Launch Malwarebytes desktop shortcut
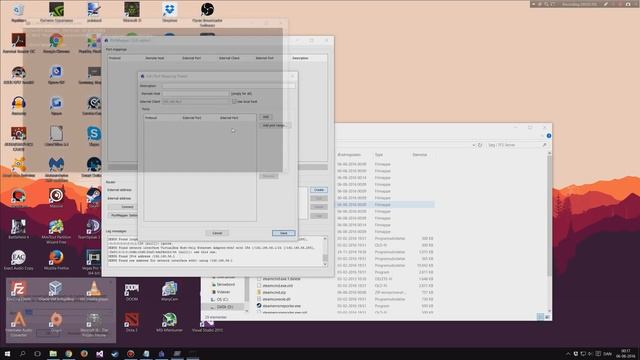Viewport: 640px width, 360px height. 56,170
